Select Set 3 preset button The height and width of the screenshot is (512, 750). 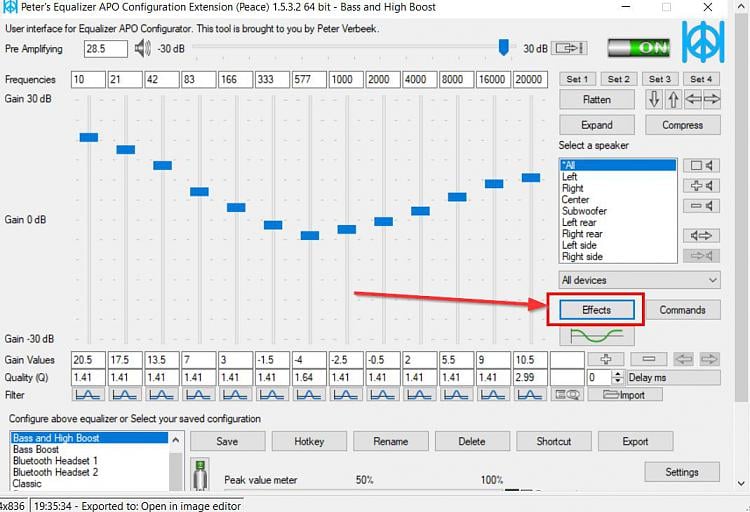click(660, 79)
